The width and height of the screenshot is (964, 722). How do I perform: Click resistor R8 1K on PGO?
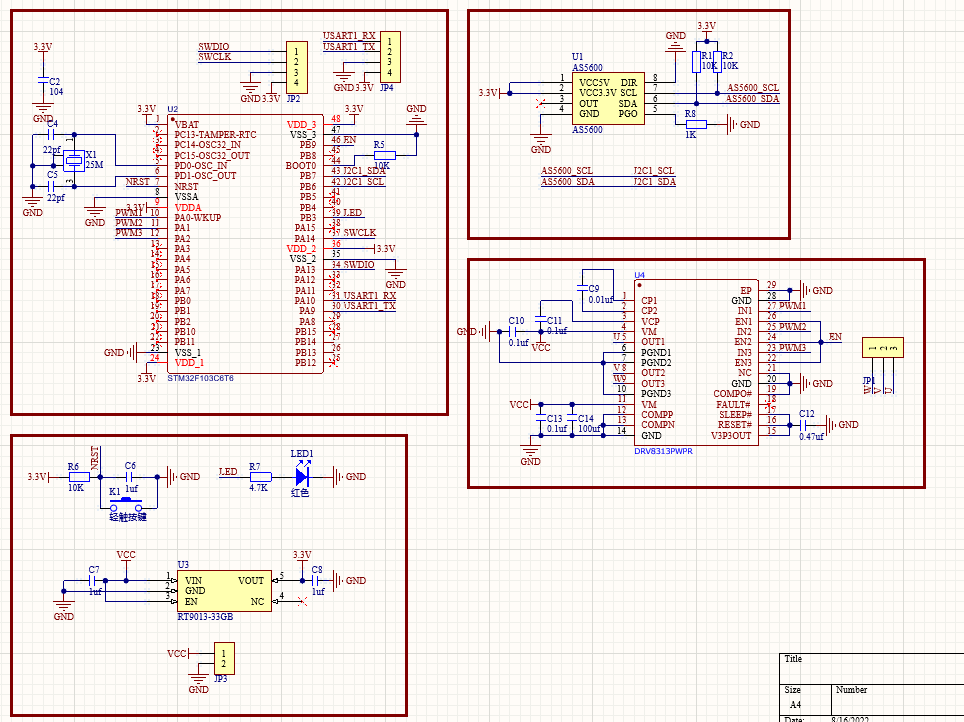click(693, 124)
